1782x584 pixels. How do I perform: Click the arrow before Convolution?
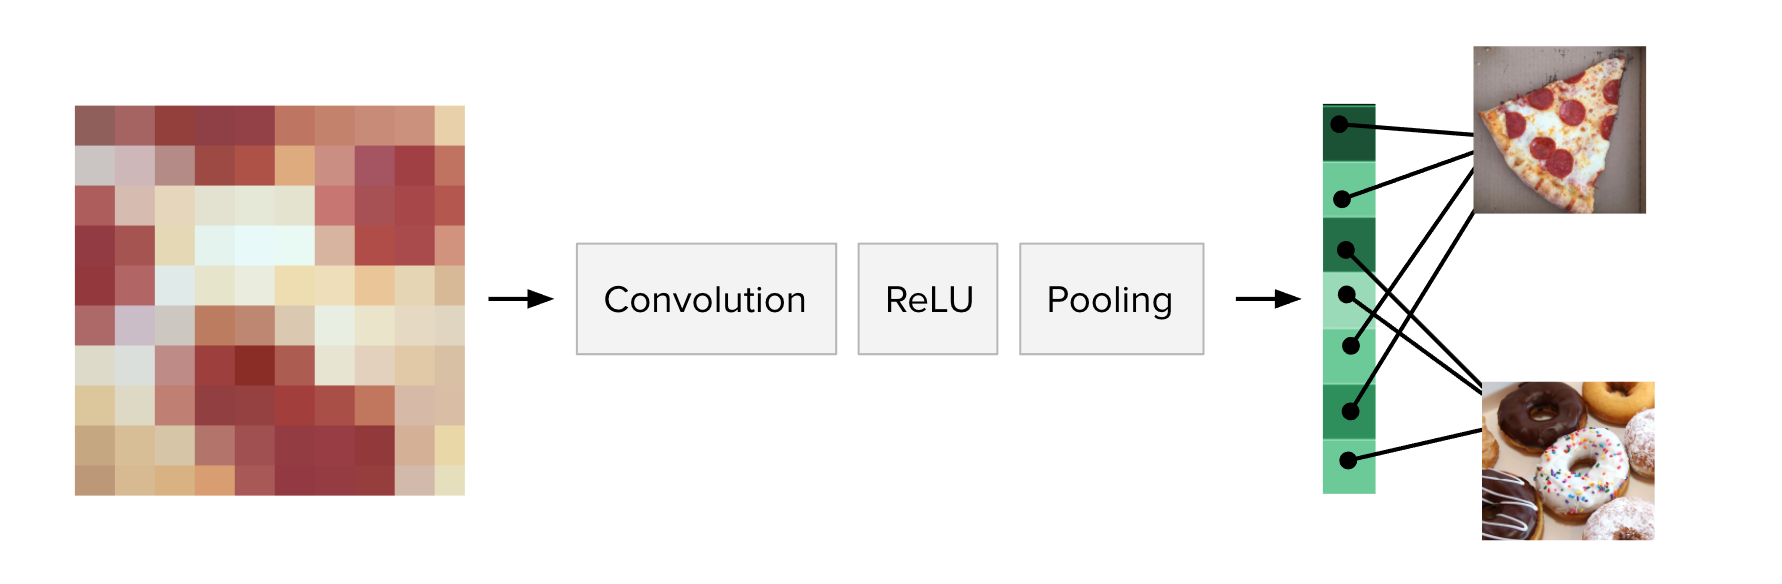pos(520,299)
